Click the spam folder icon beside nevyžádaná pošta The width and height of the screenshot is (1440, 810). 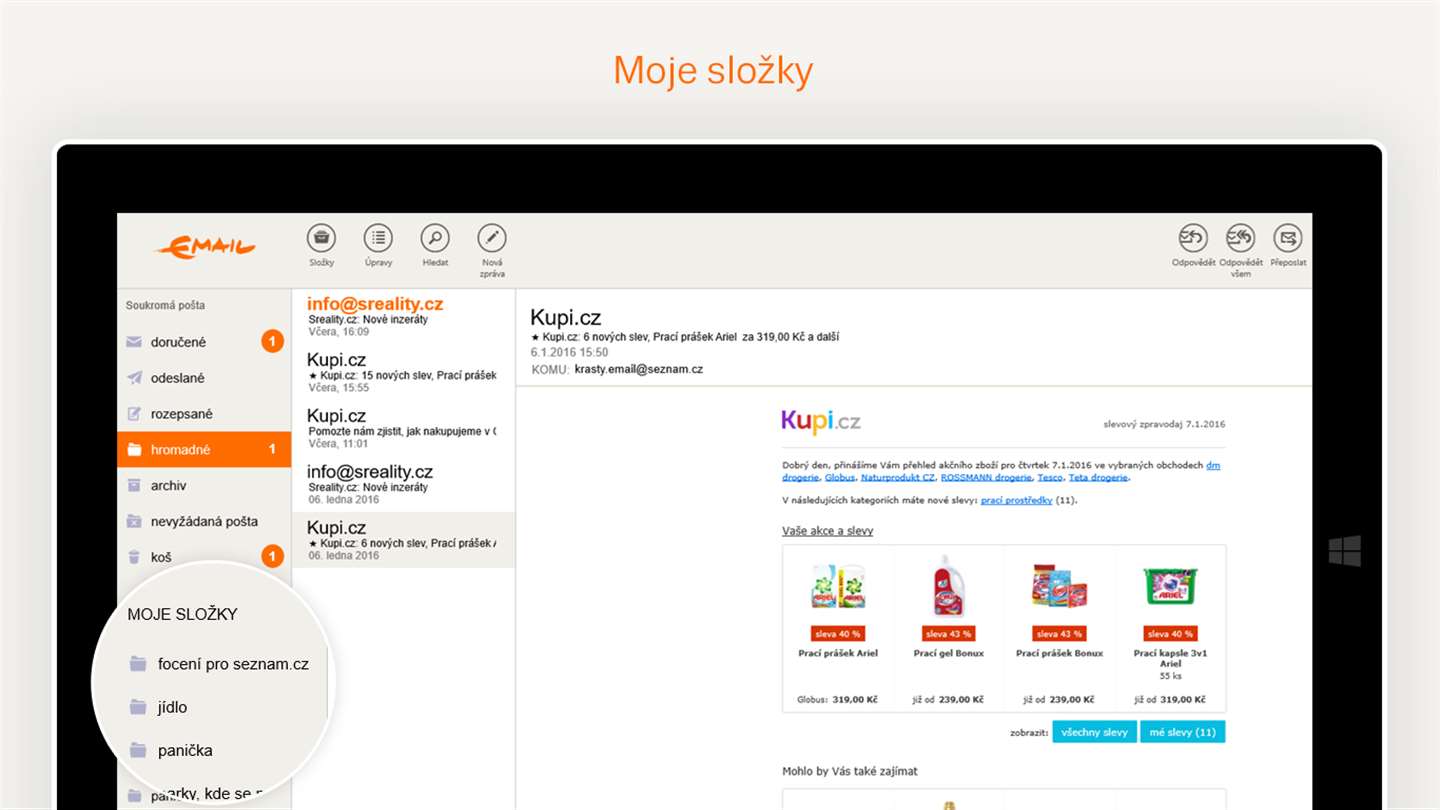tap(134, 521)
